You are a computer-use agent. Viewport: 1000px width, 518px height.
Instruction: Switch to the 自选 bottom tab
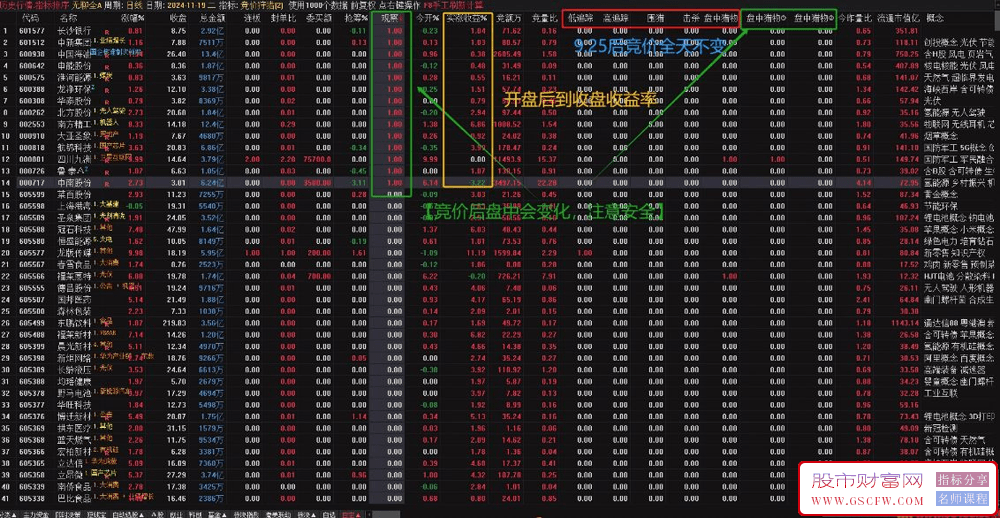point(329,514)
